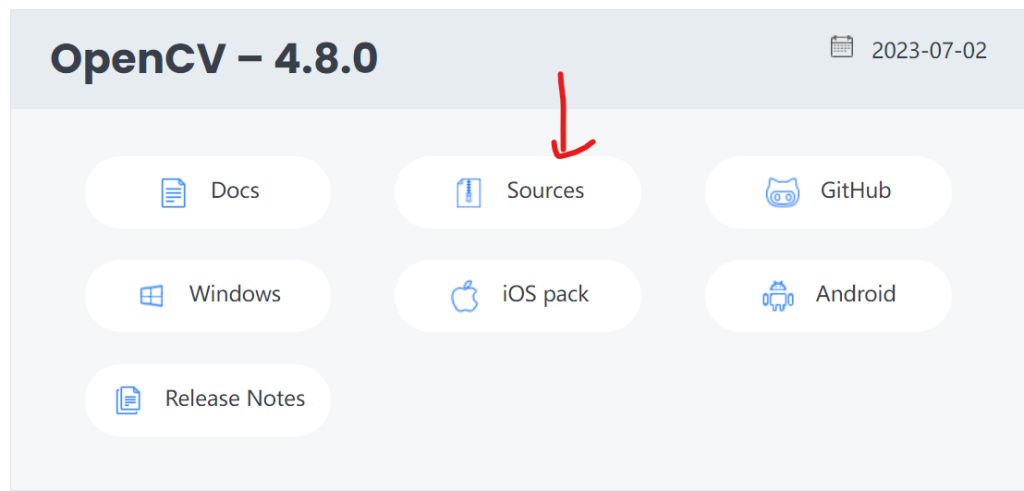Open the Release Notes label
1024x491 pixels.
pyautogui.click(x=235, y=398)
